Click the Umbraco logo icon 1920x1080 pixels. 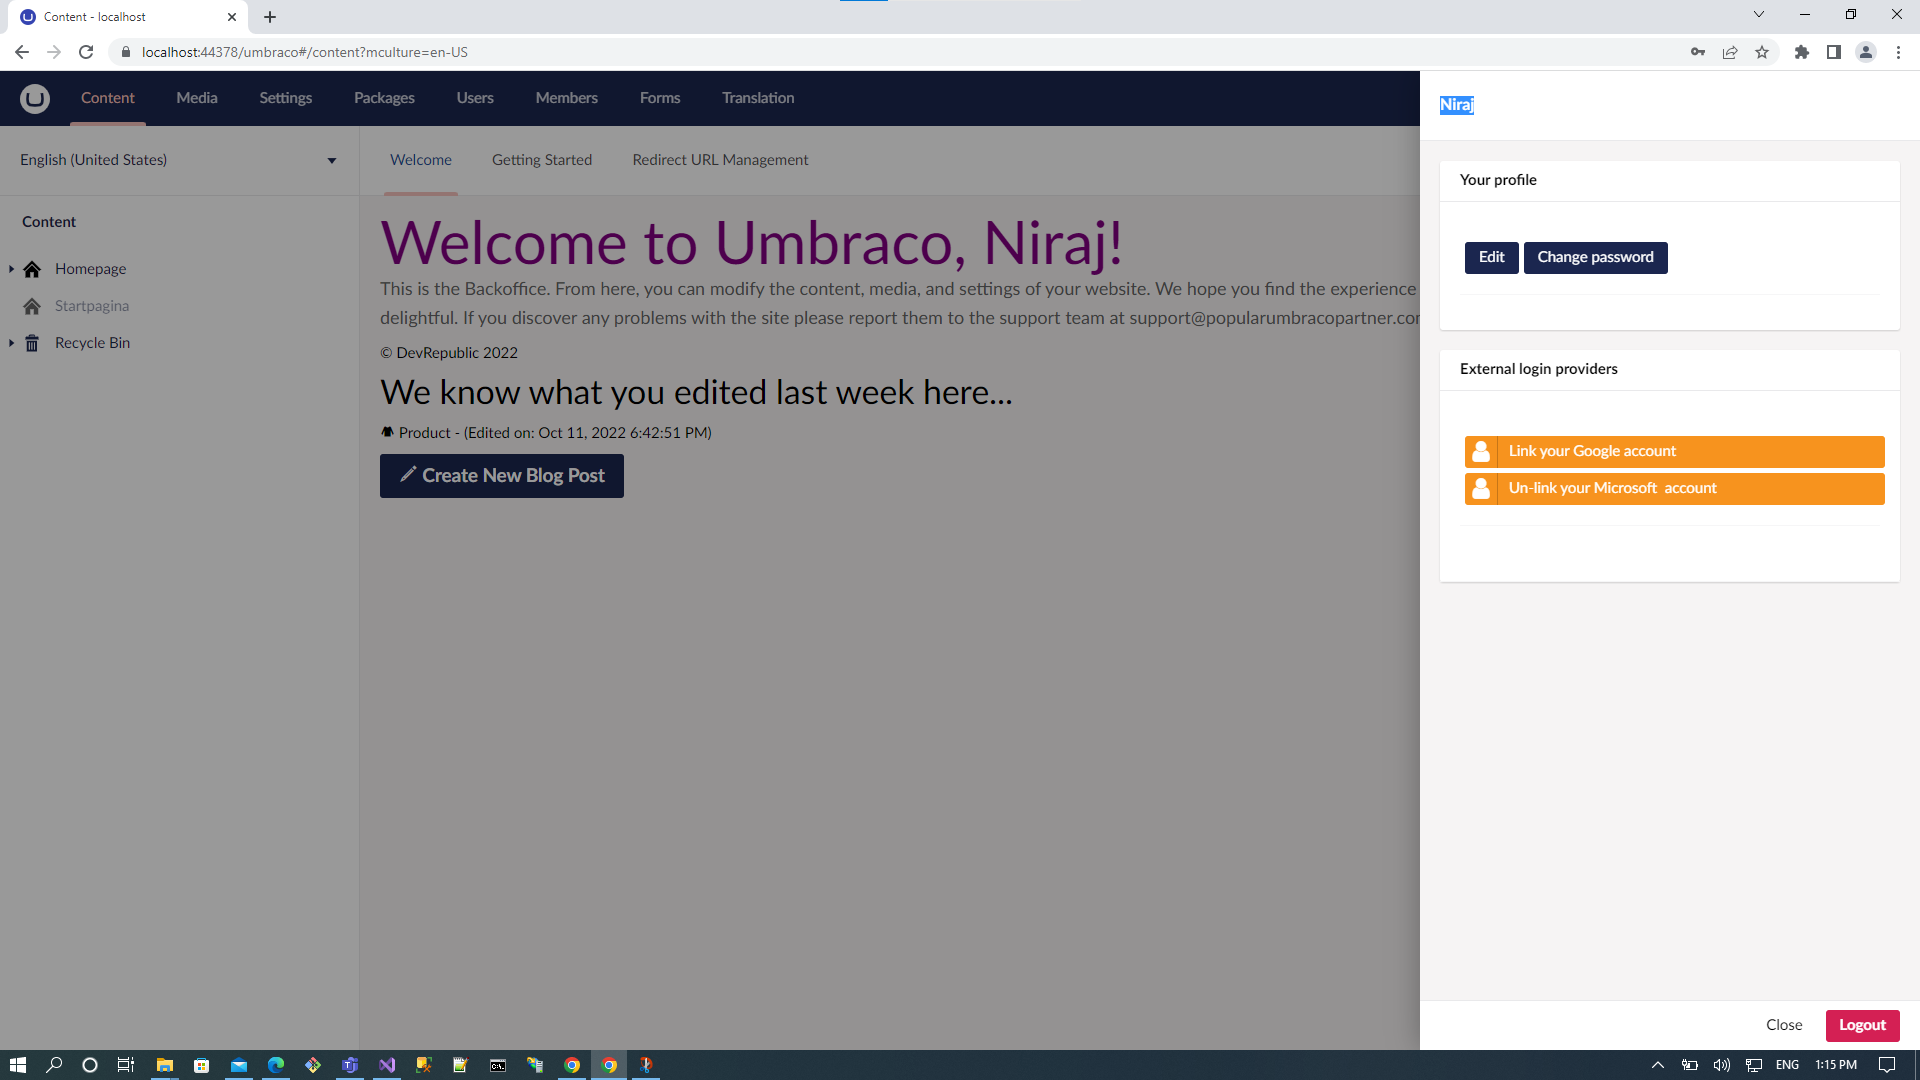pyautogui.click(x=34, y=98)
